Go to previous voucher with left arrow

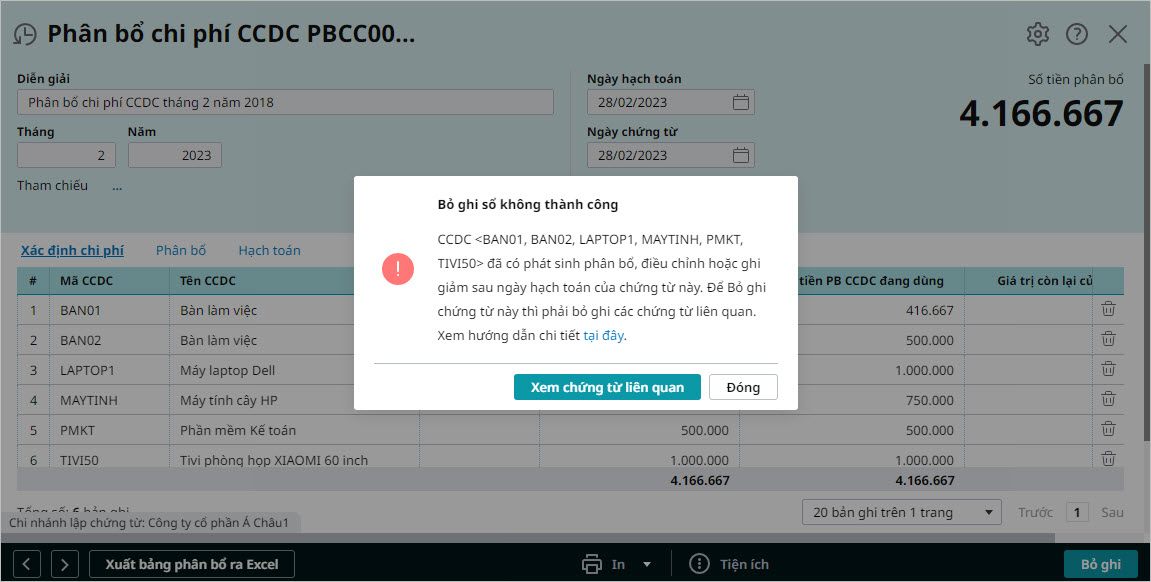click(x=26, y=564)
